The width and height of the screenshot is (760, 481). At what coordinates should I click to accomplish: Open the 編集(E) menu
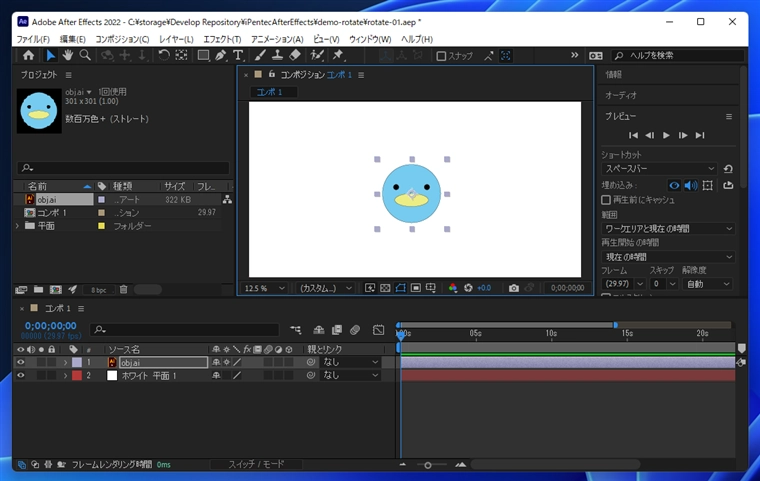(x=73, y=39)
